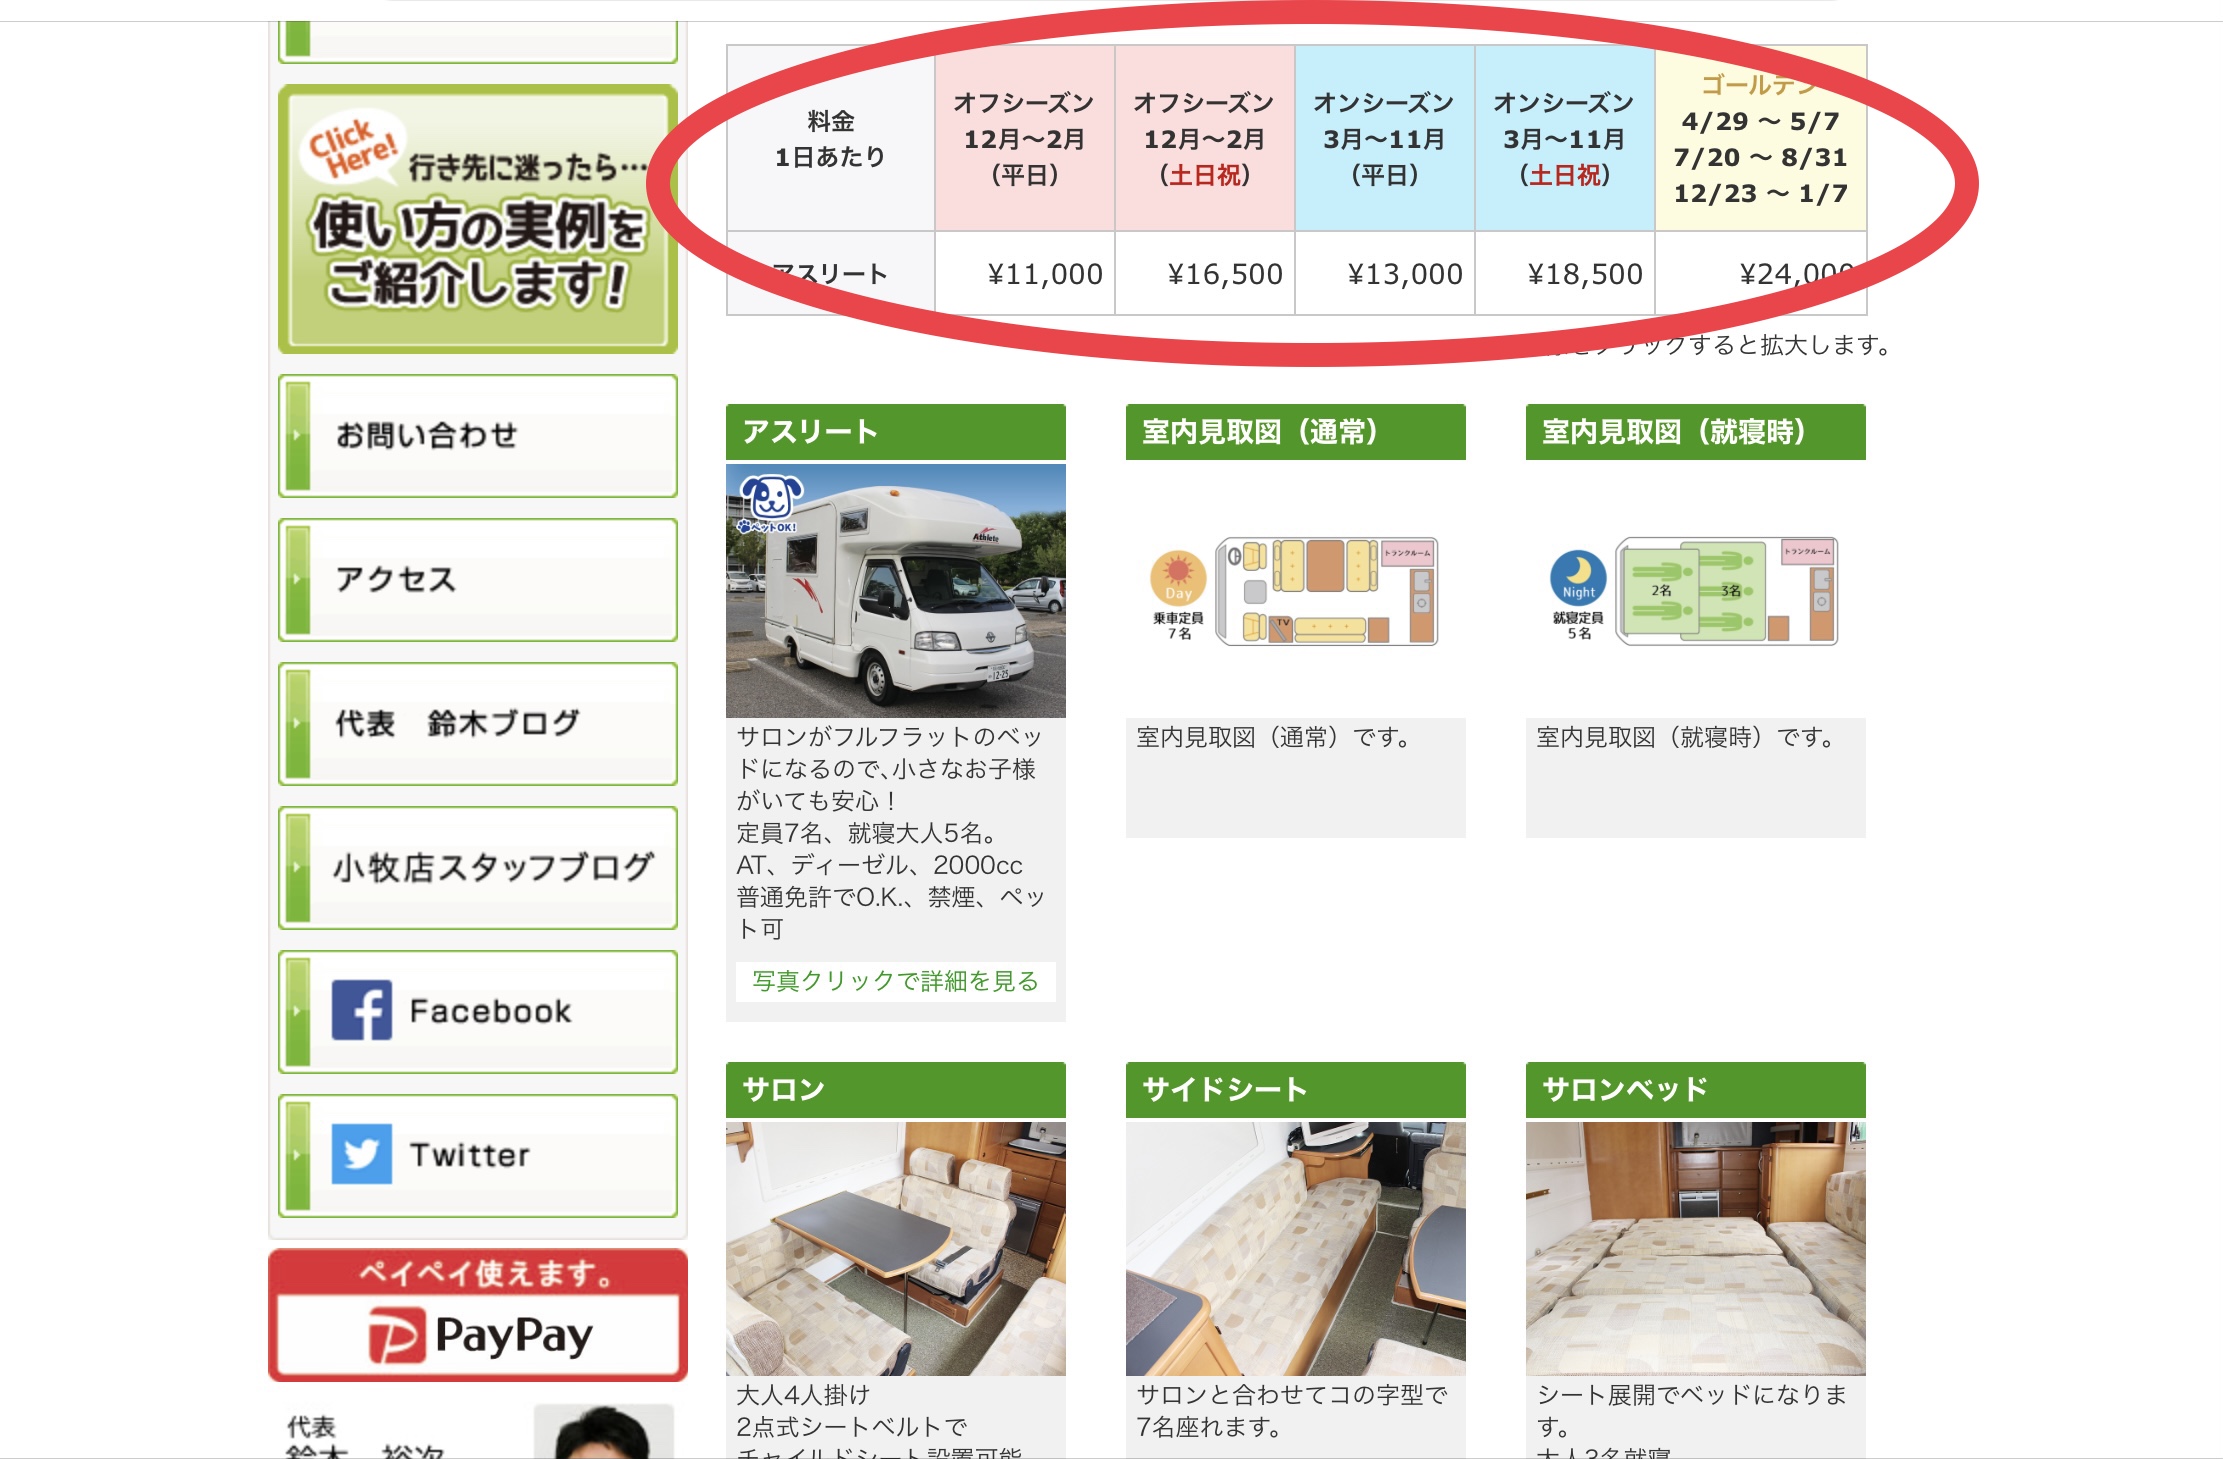2223x1459 pixels.
Task: Enlarge the サロンベッド interior photo
Action: (x=1695, y=1248)
